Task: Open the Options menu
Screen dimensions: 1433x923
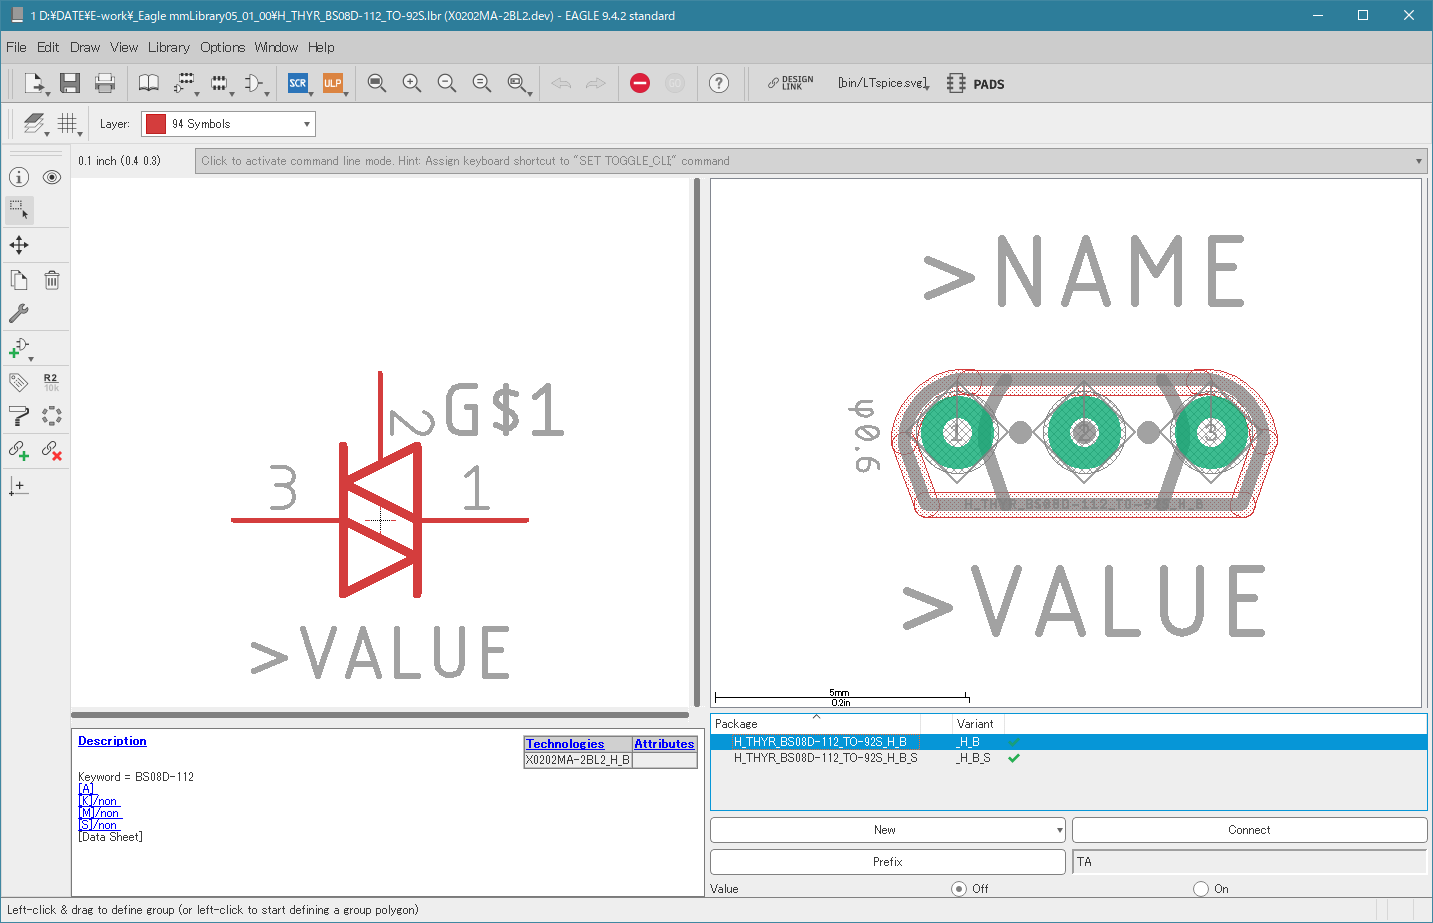Action: click(222, 47)
